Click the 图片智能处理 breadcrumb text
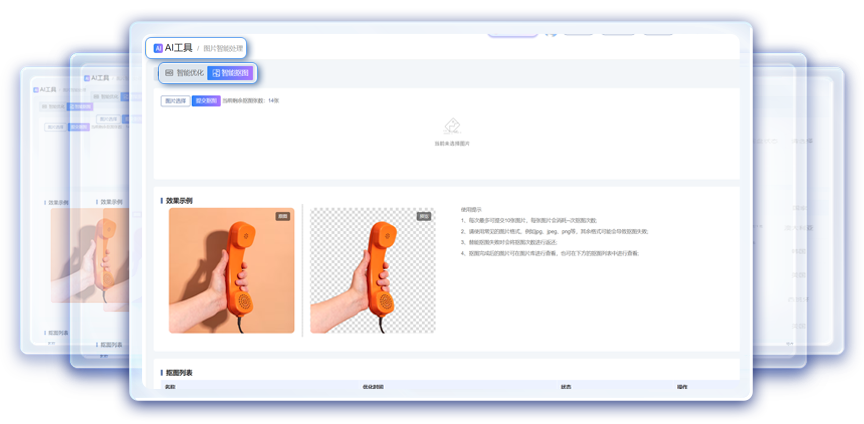Image resolution: width=864 pixels, height=424 pixels. pyautogui.click(x=222, y=48)
